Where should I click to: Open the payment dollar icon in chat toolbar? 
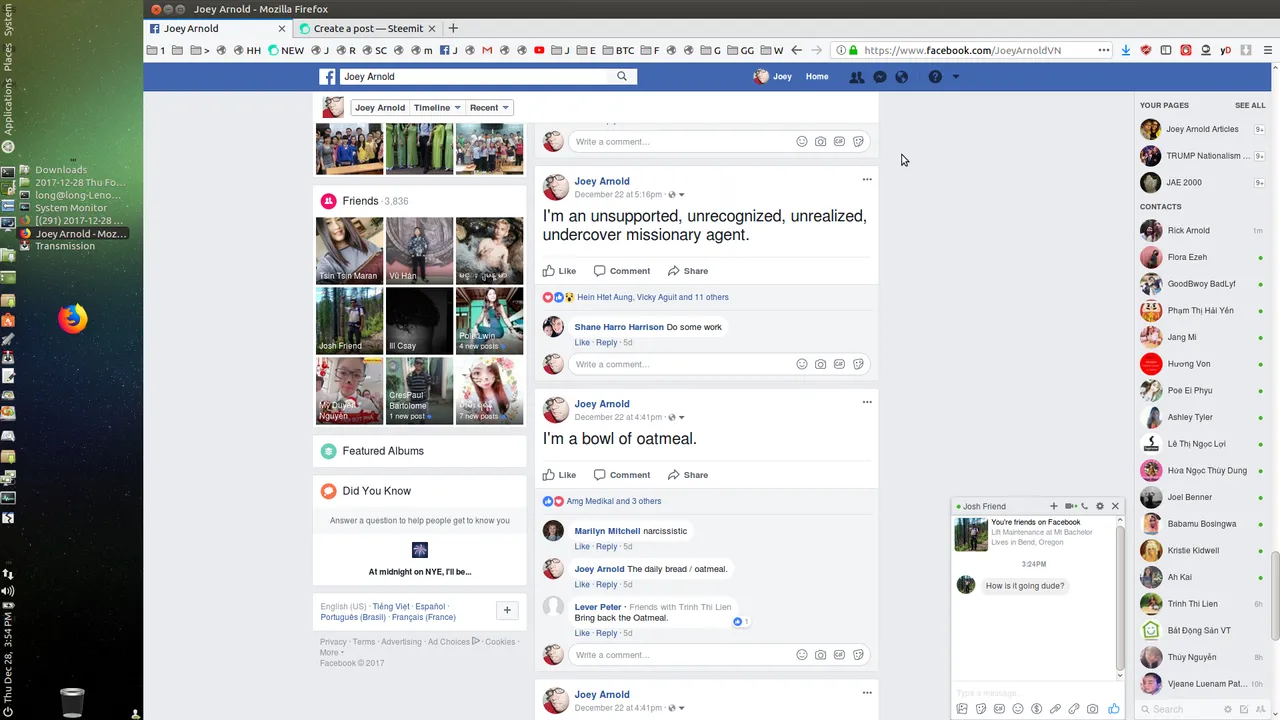[x=1036, y=709]
